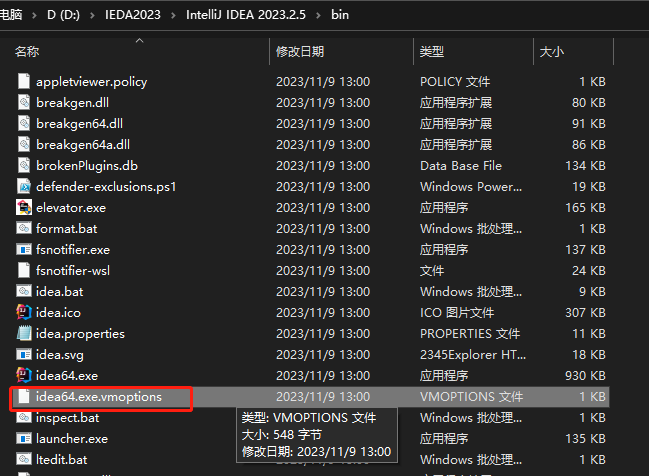The image size is (649, 476).
Task: Click the 2345Explorer HT... type cell
Action: (x=473, y=355)
